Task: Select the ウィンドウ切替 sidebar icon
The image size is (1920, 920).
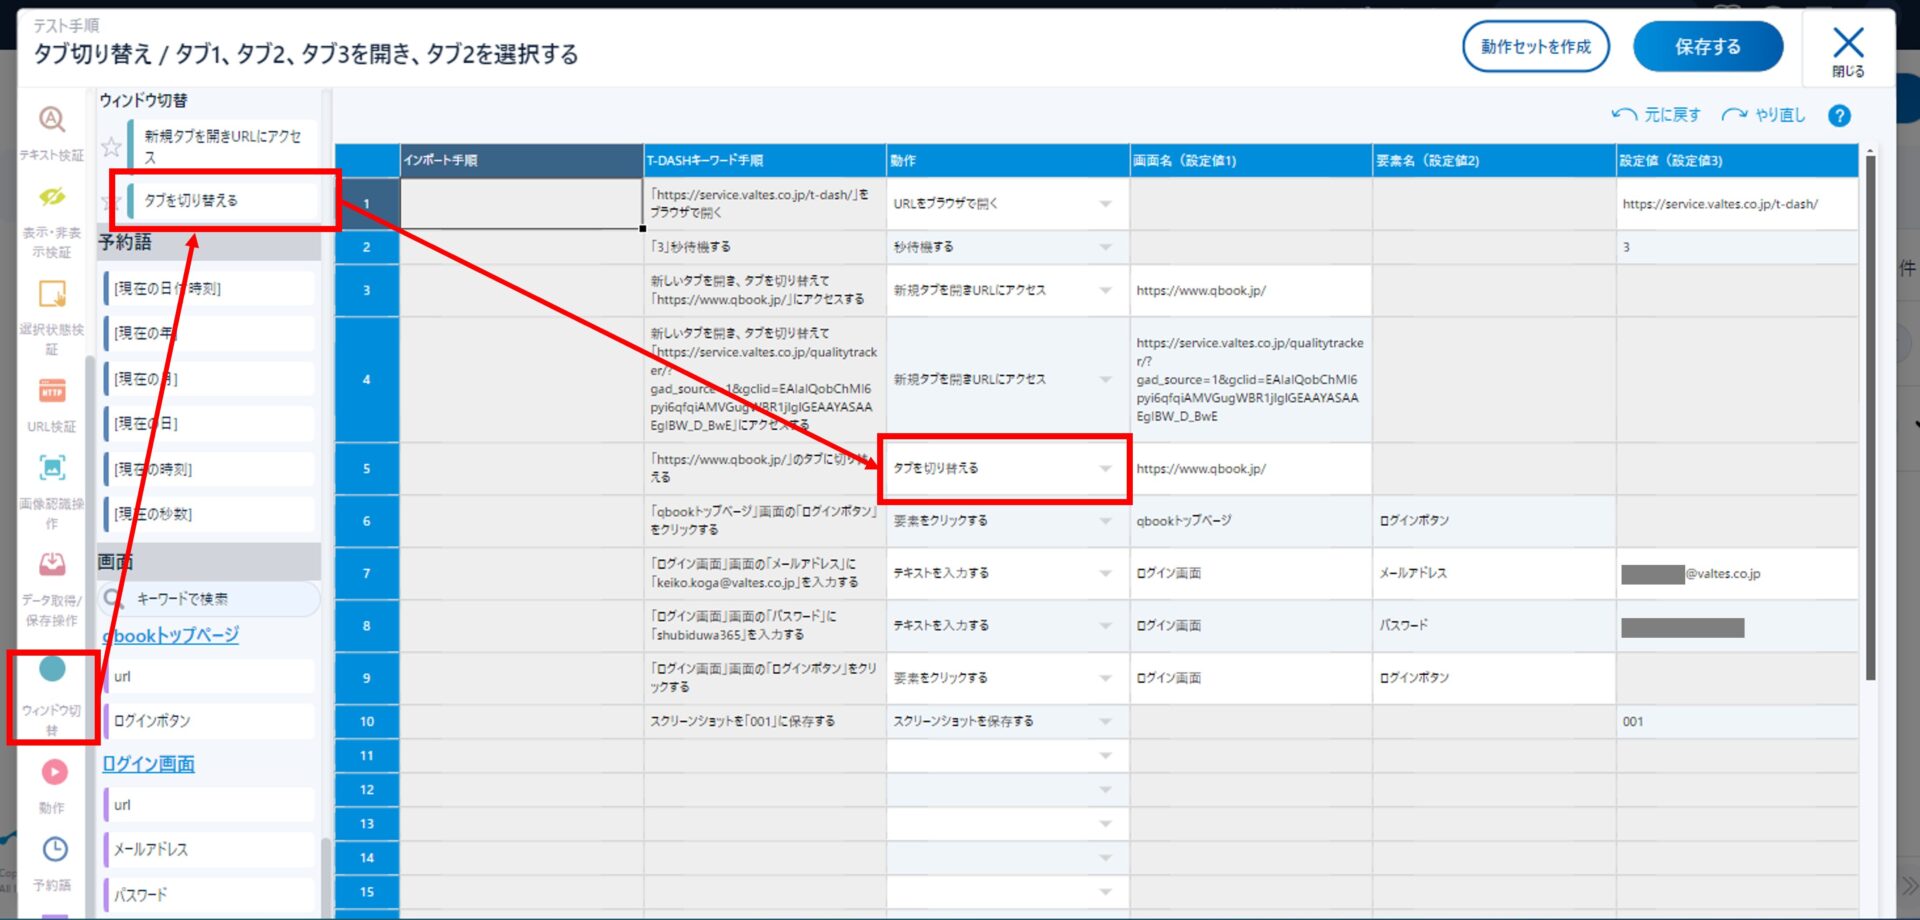Action: tap(52, 670)
